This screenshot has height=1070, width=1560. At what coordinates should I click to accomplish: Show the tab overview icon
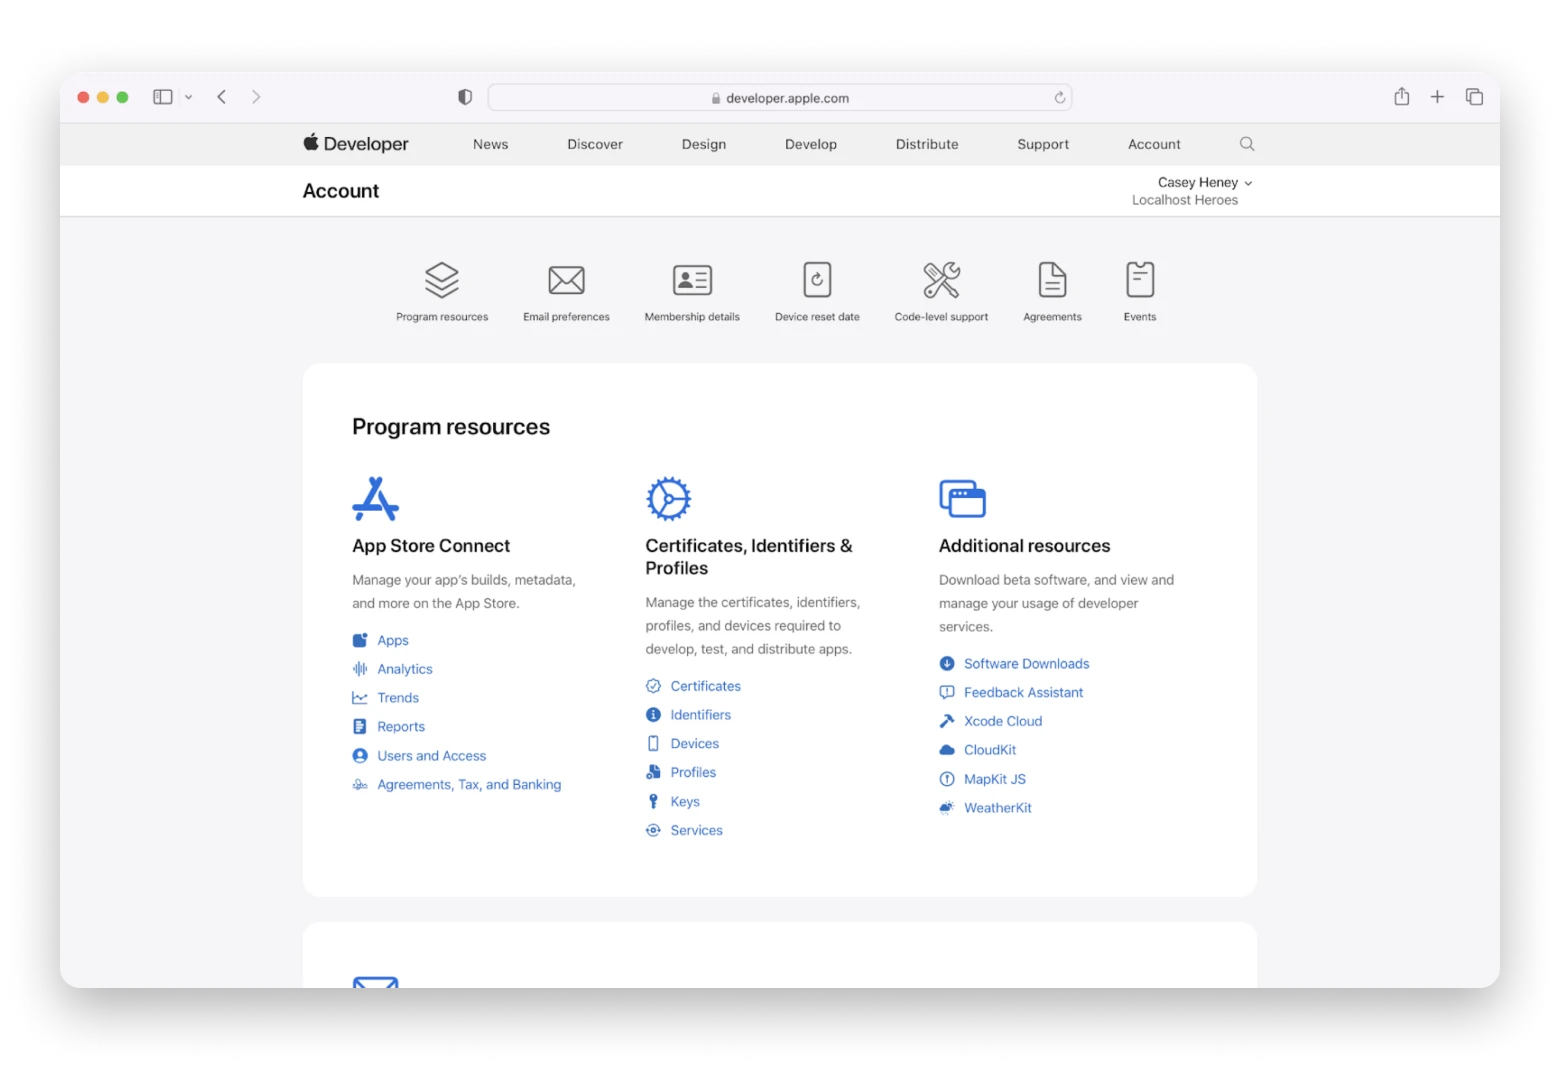1474,97
